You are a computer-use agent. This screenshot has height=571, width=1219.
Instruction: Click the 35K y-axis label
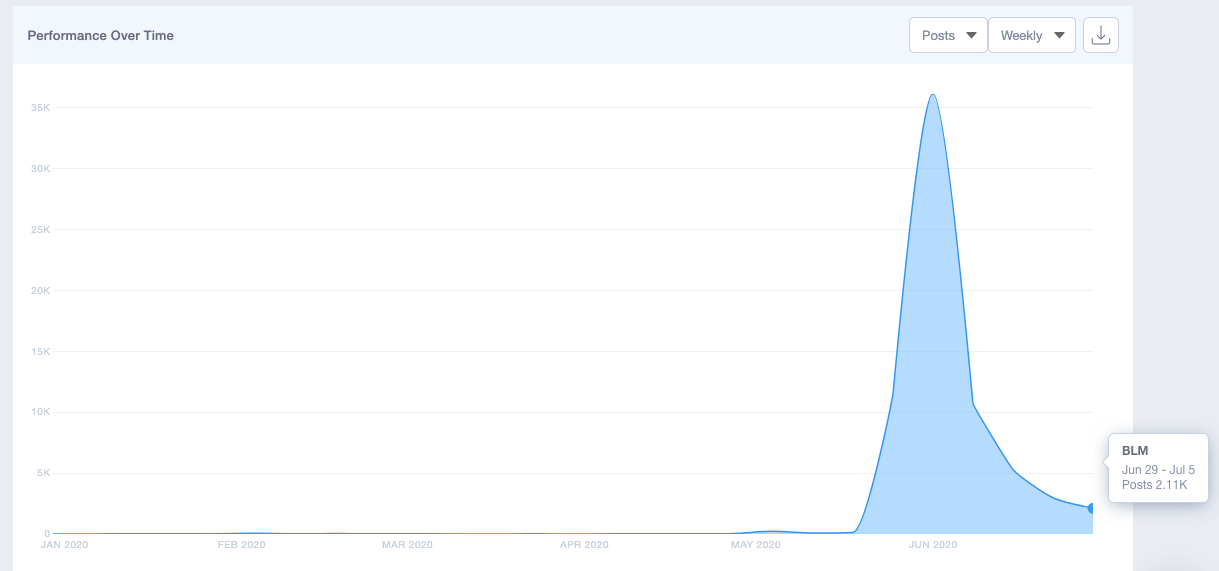[x=39, y=107]
